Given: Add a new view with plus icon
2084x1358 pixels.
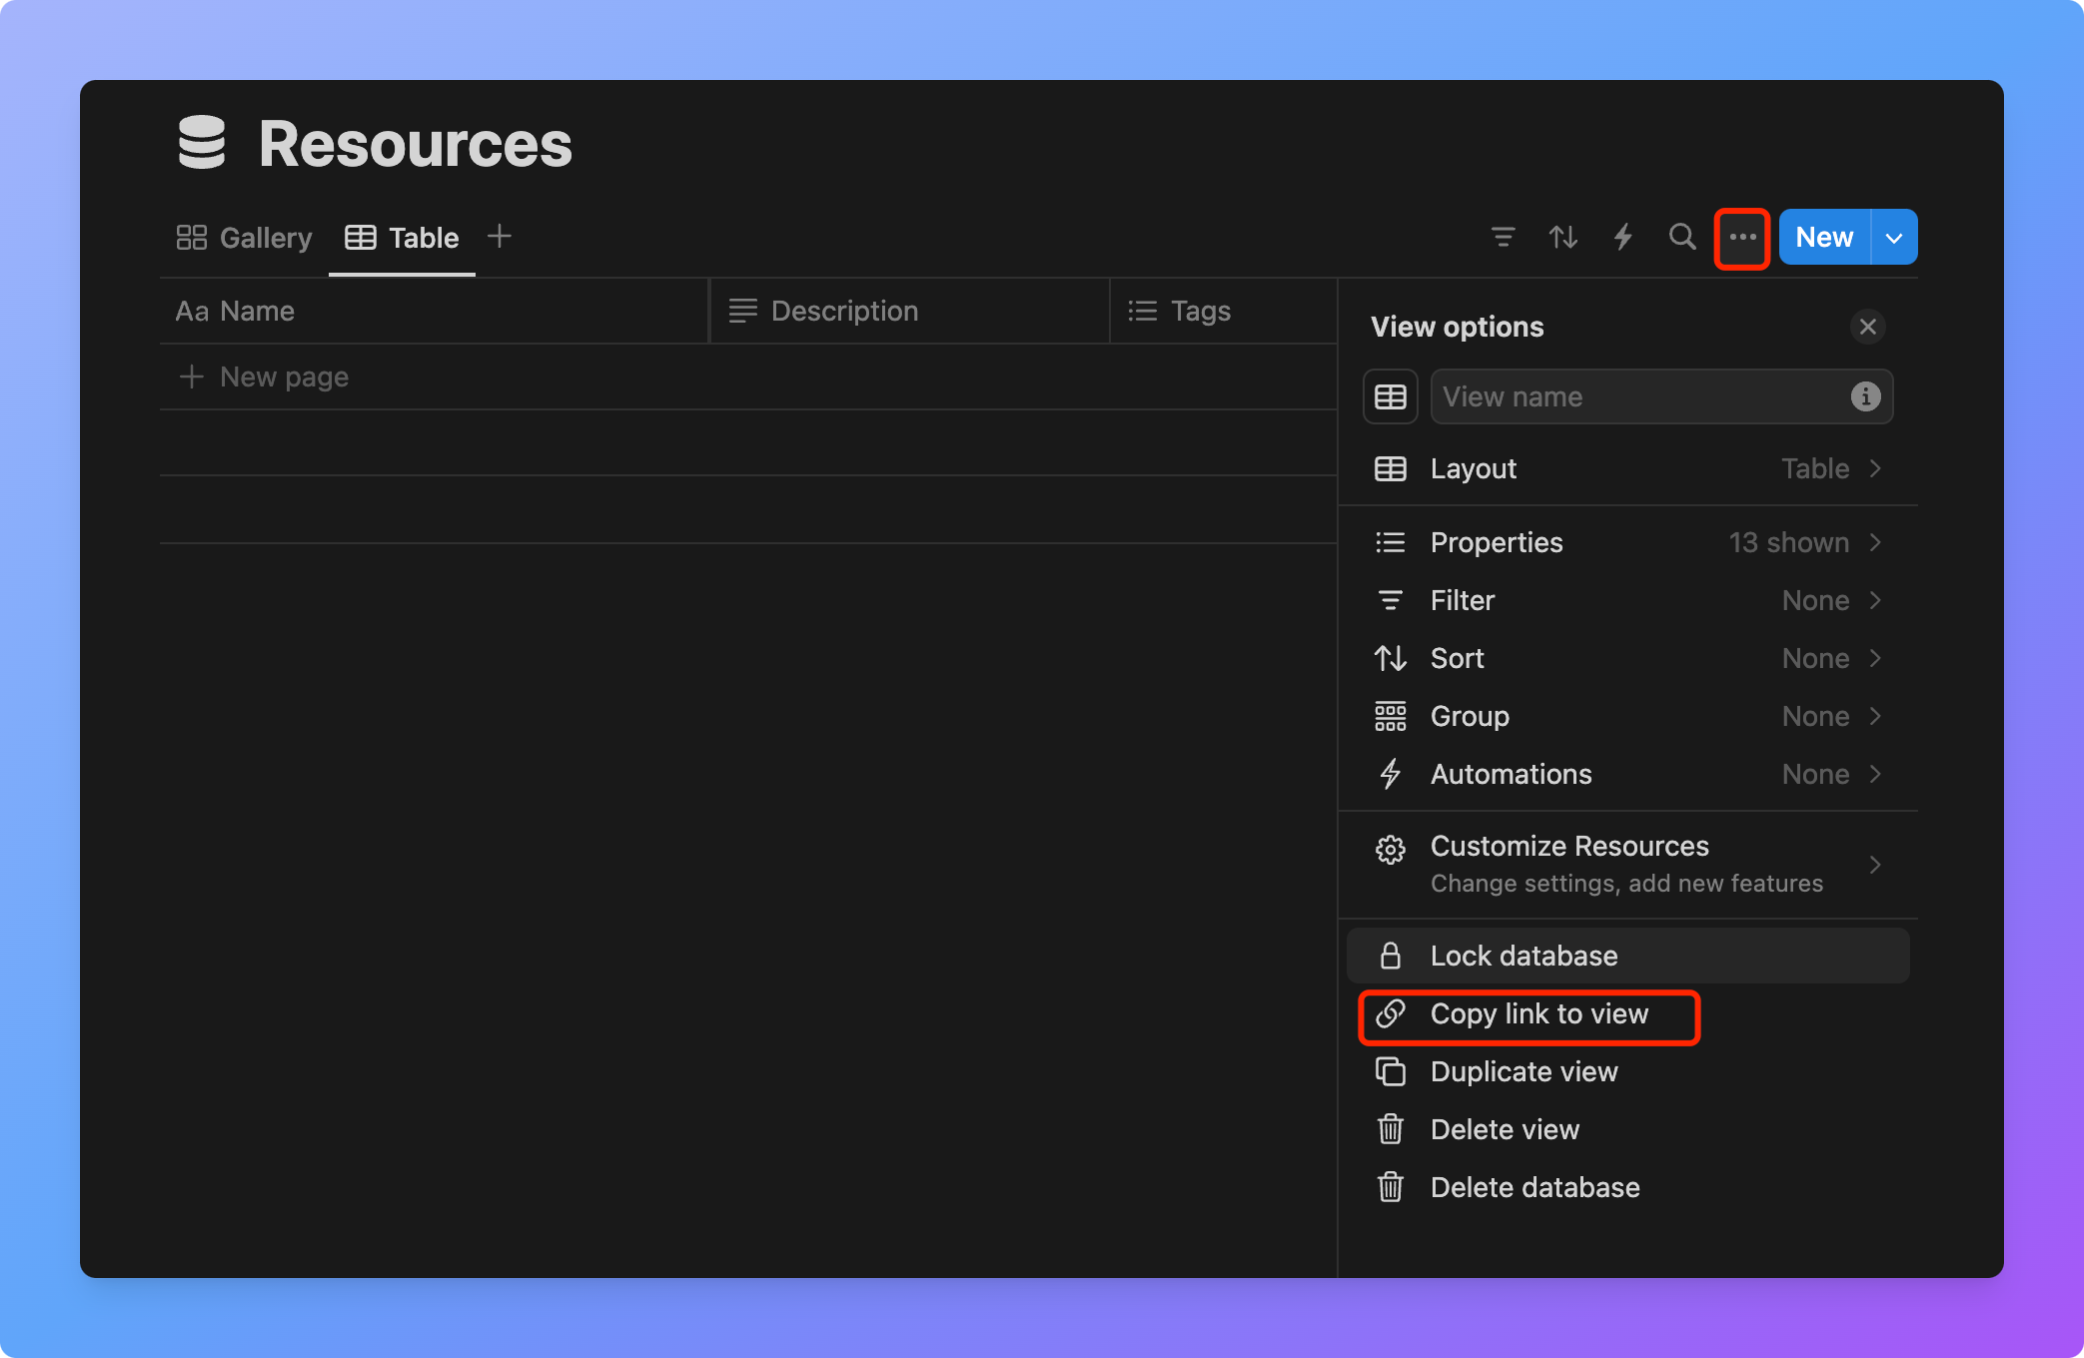Looking at the screenshot, I should [499, 237].
